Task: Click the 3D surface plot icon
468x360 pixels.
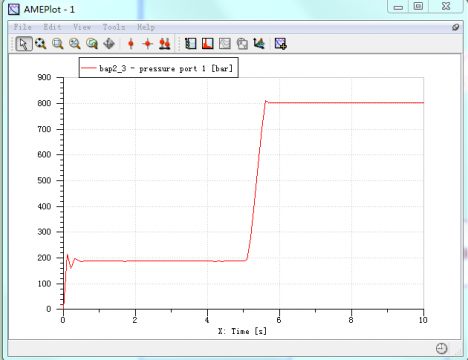Action: 259,44
